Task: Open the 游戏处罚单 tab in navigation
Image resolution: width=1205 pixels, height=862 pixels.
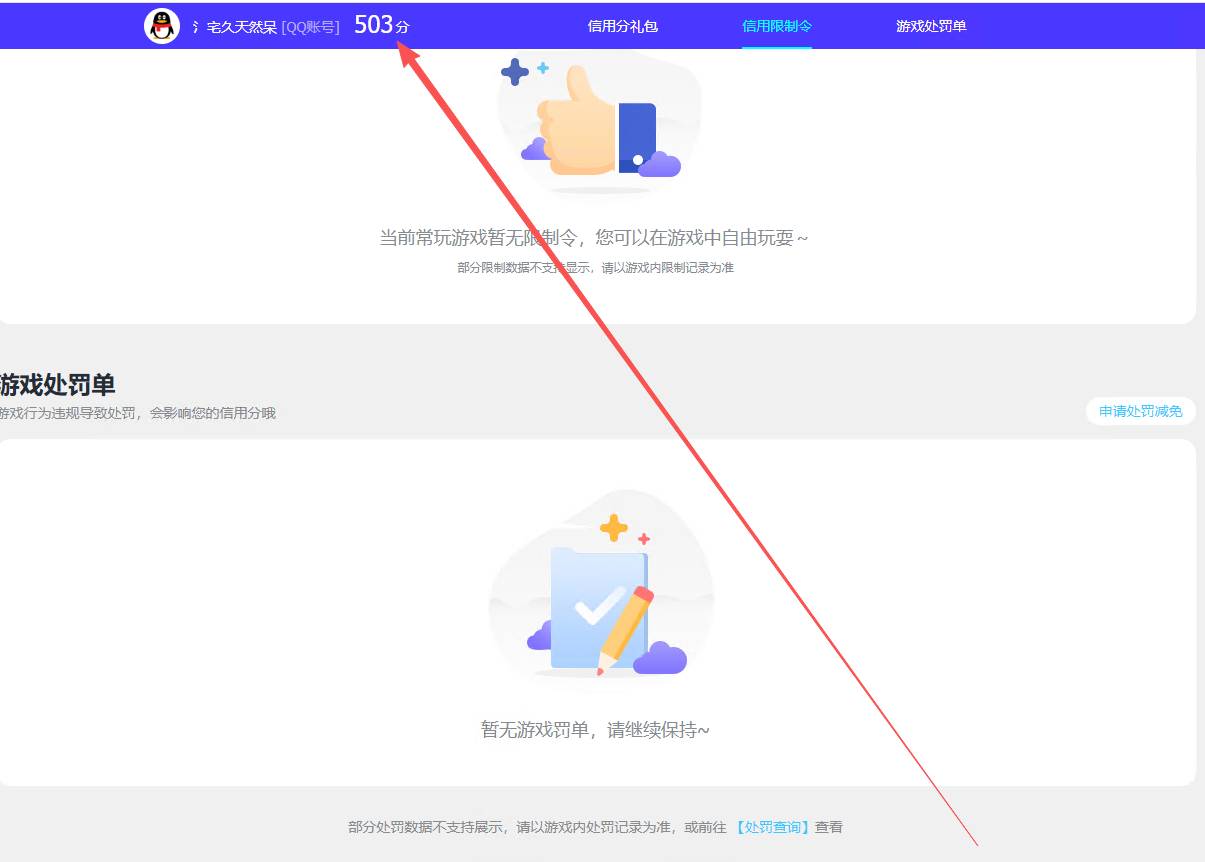Action: (x=929, y=26)
